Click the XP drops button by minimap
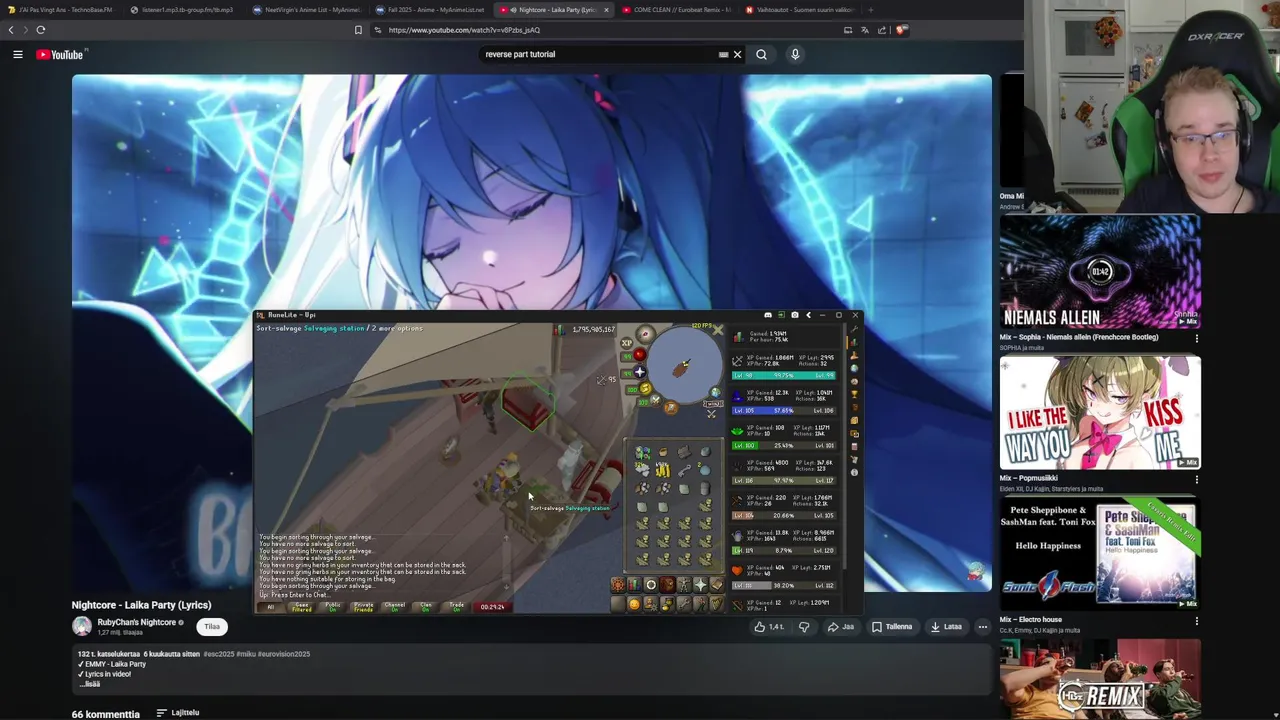Viewport: 1280px width, 720px height. [627, 343]
